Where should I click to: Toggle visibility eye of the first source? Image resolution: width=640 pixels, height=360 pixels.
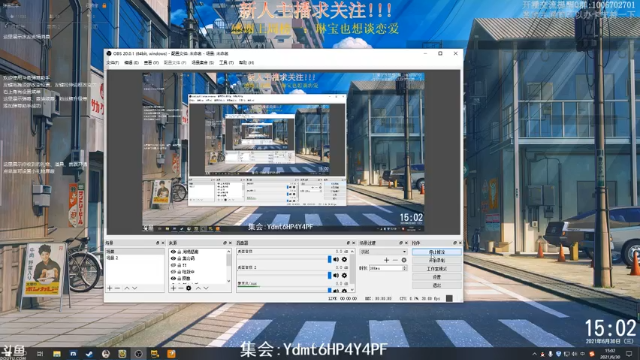coord(173,252)
